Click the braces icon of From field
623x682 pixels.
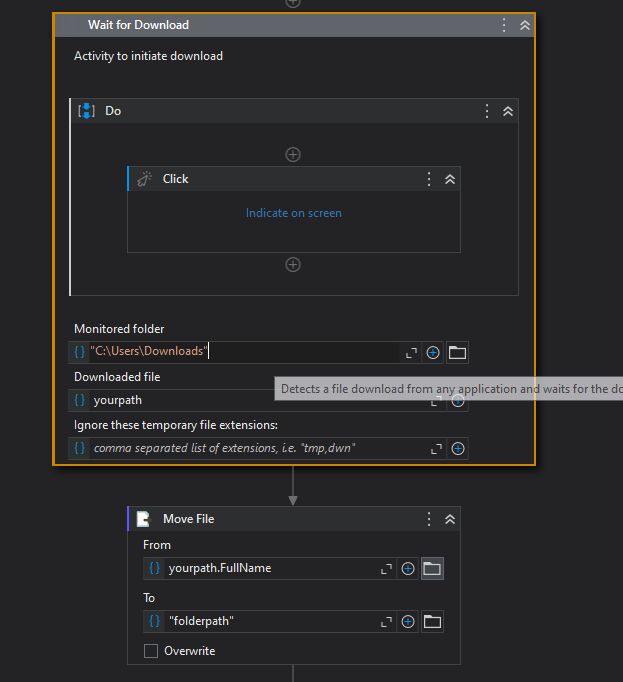tap(154, 568)
